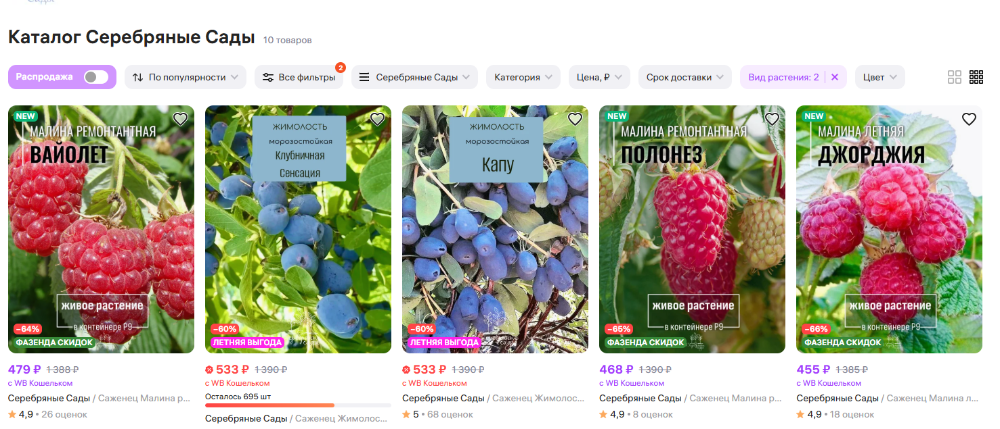
Task: Toggle the Распродажа sale switch
Action: (96, 77)
